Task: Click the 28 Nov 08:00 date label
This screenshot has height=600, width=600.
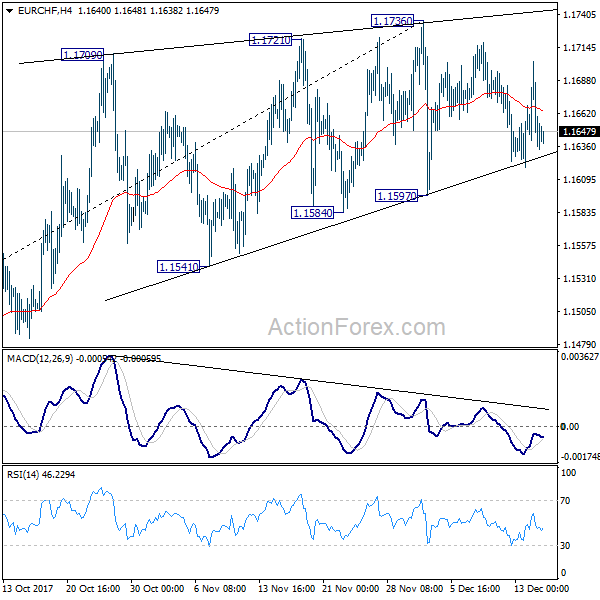Action: 415,588
